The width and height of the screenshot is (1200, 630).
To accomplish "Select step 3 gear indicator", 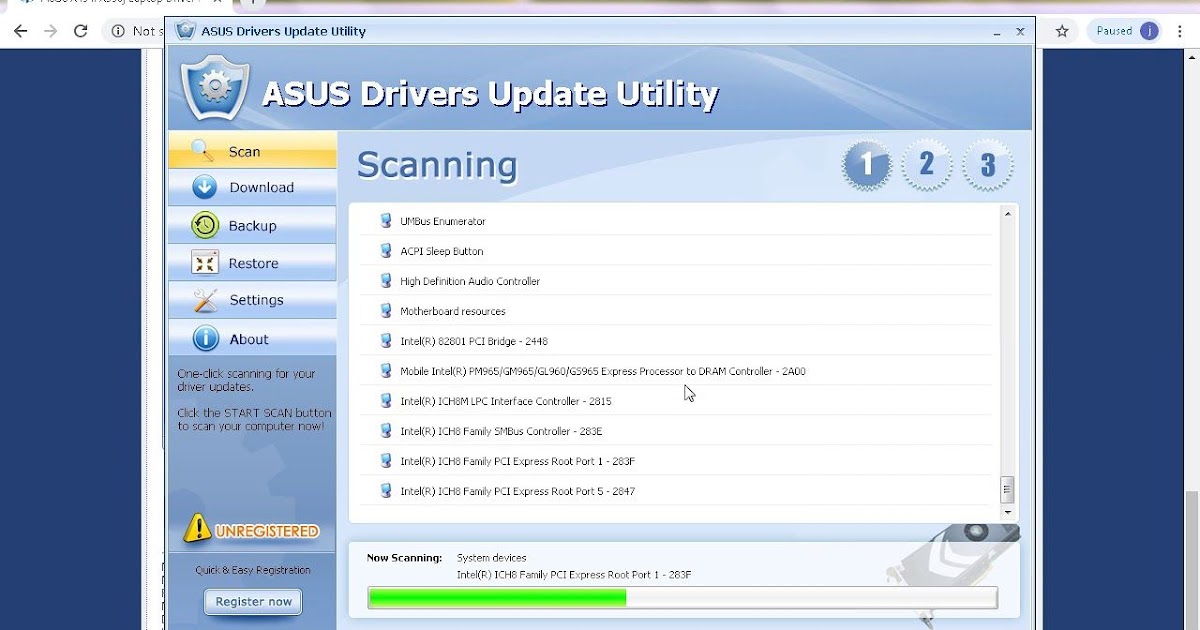I will (x=987, y=165).
